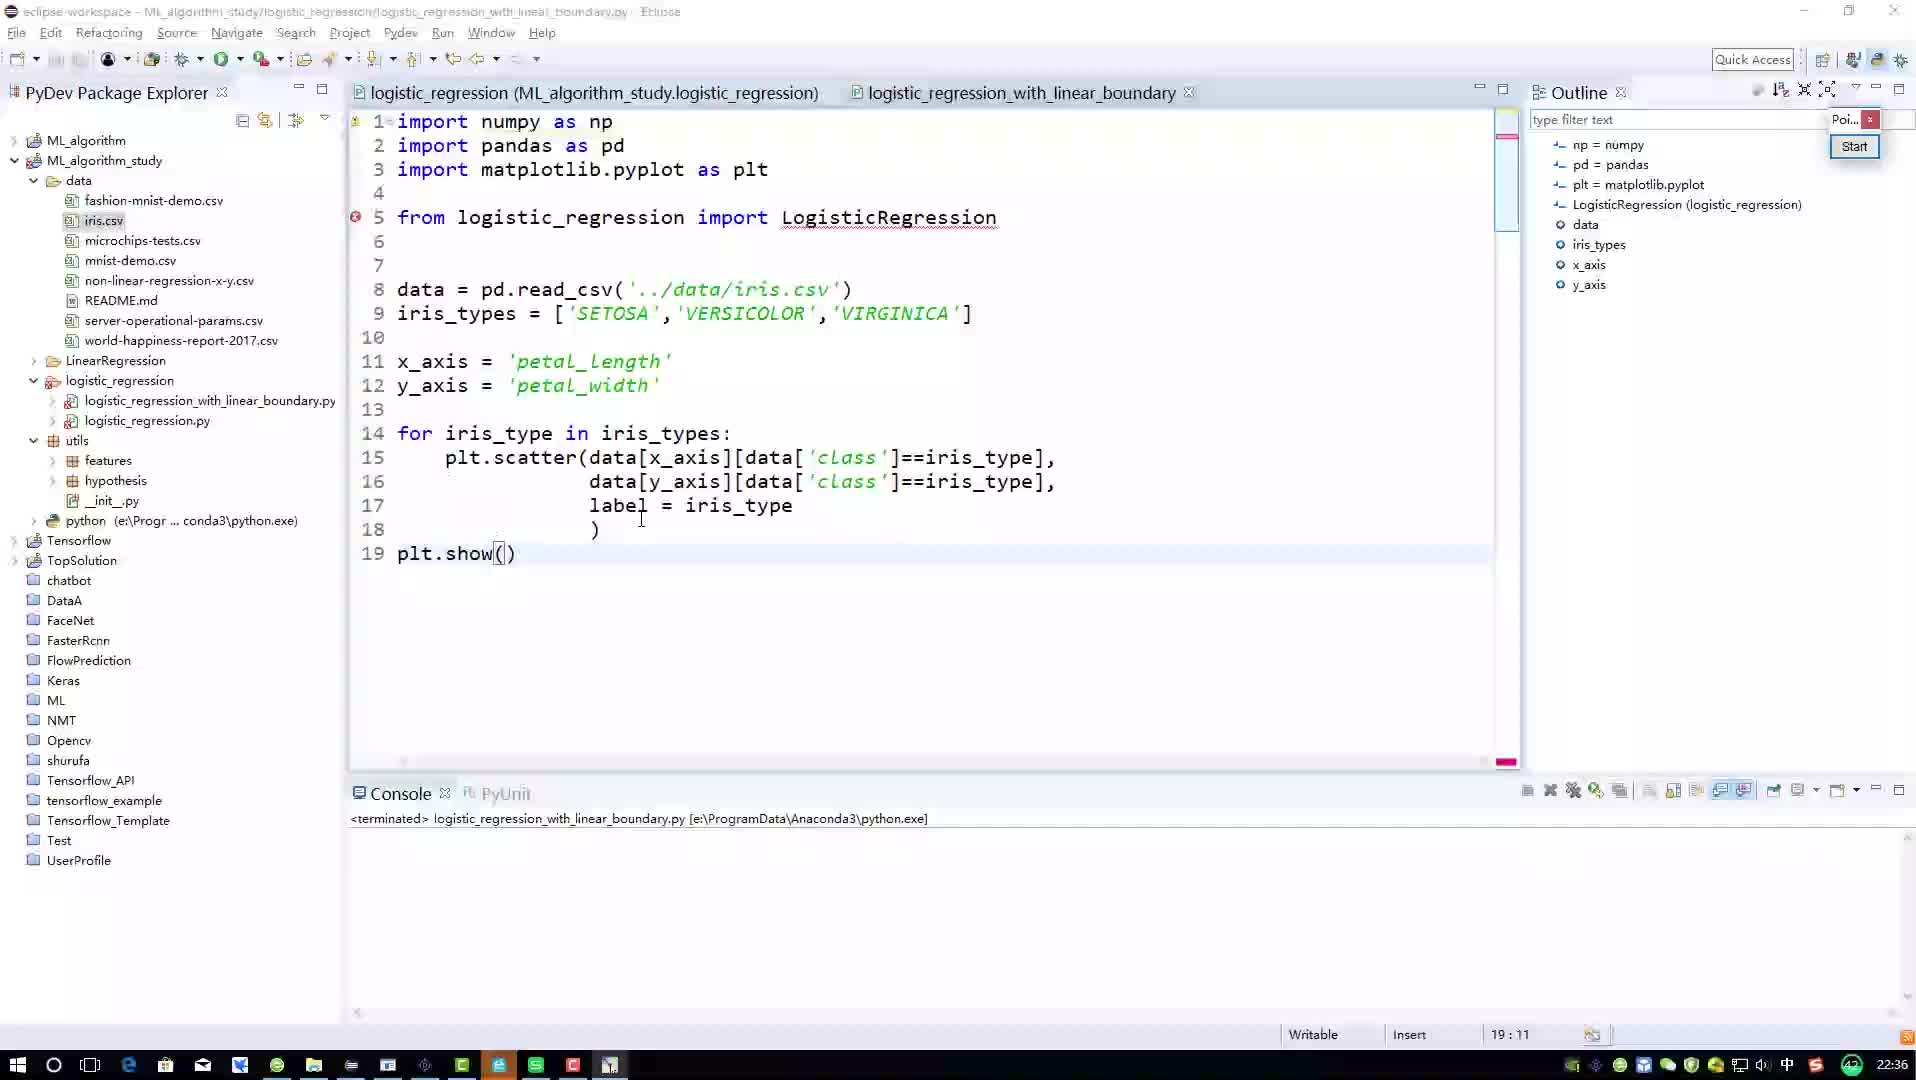Close logistic_regression_with_linear_boundary tab
The image size is (1916, 1080).
click(x=1189, y=92)
